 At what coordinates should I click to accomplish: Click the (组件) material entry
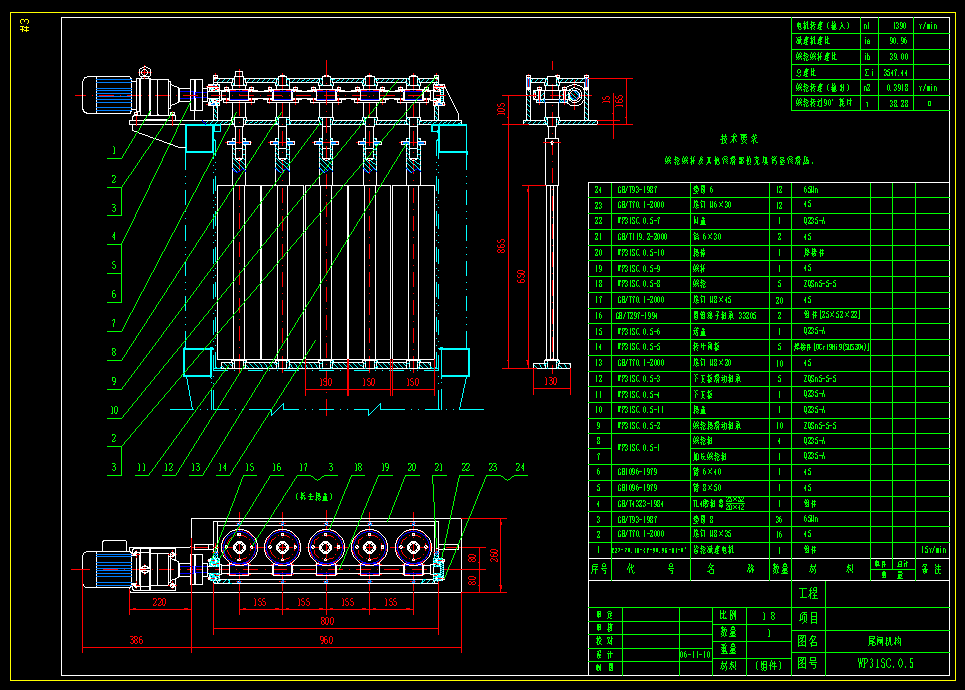tap(768, 665)
